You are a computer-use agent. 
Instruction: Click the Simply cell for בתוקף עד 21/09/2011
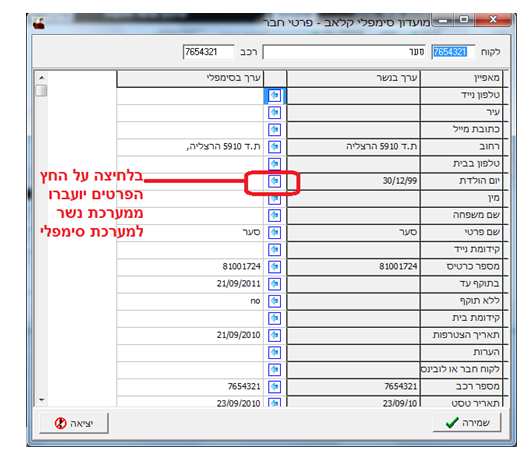pos(190,284)
